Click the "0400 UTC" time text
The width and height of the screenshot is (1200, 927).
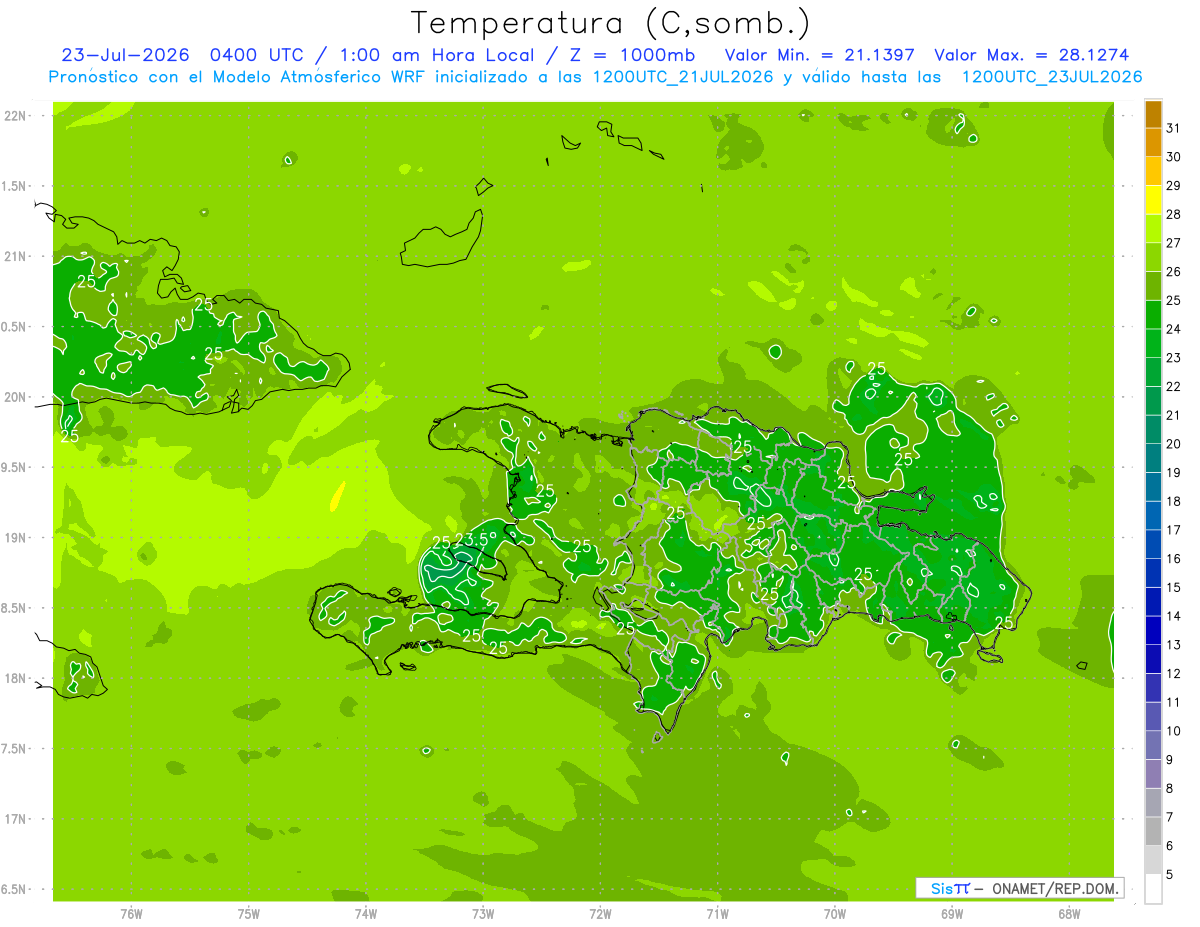(x=256, y=54)
